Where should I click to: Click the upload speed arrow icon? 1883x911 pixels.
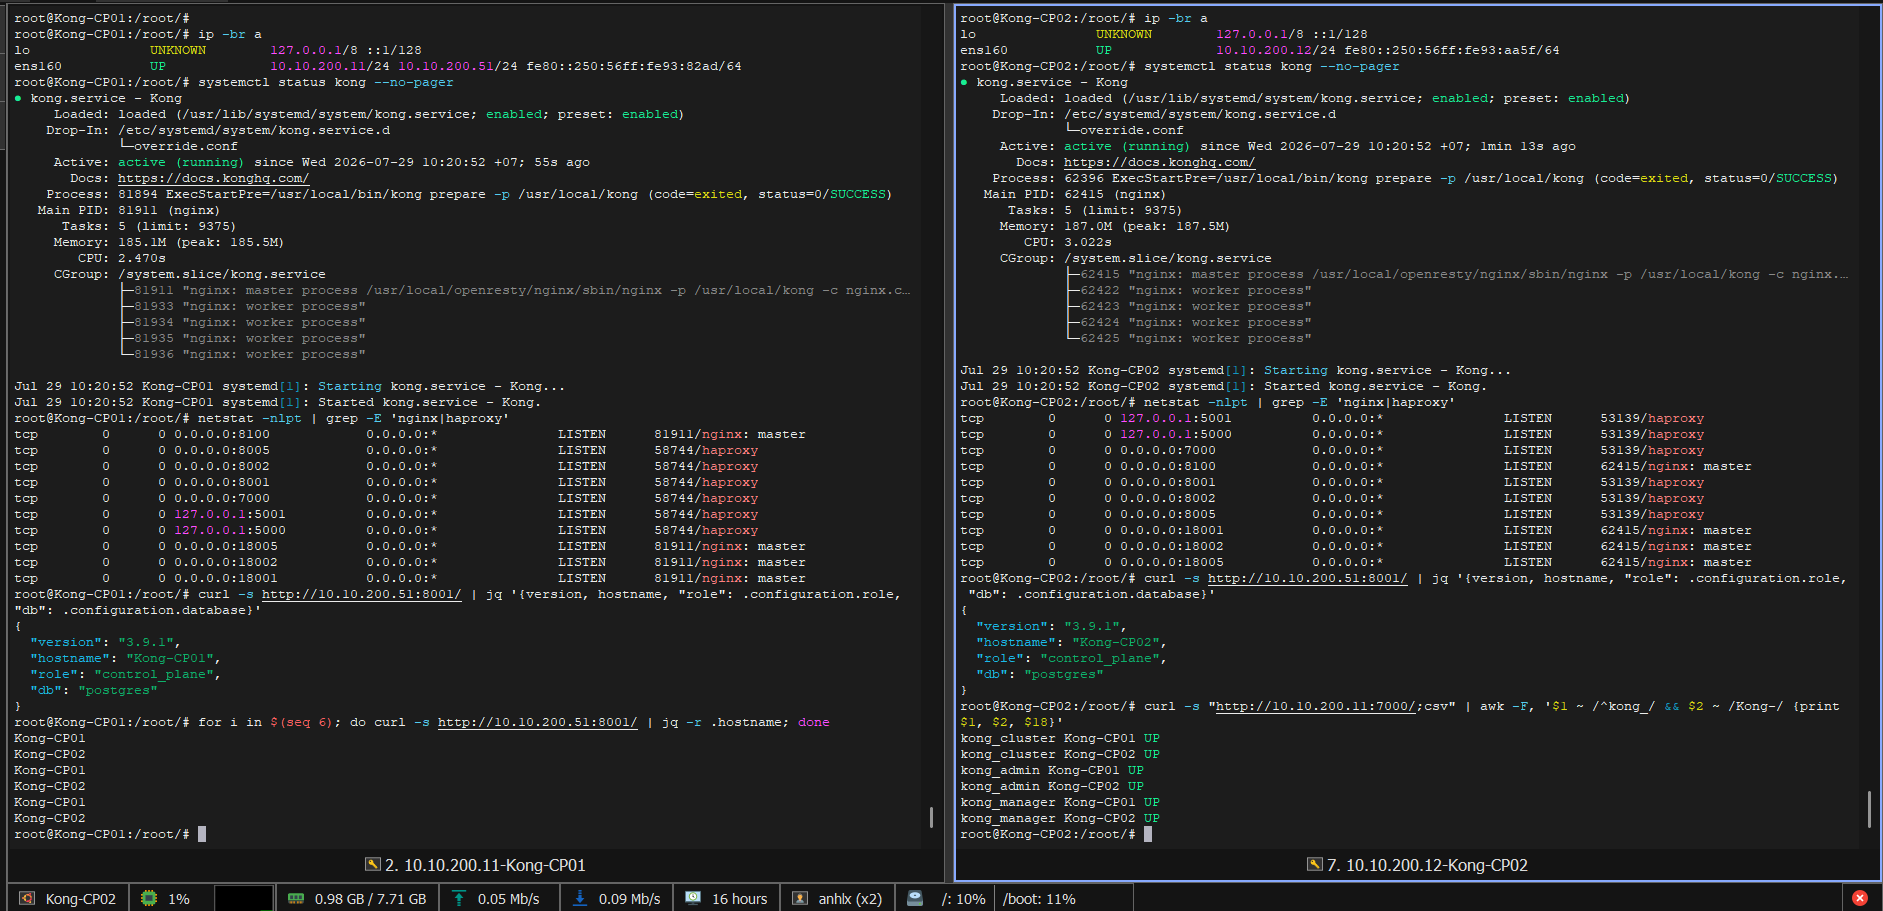(459, 898)
